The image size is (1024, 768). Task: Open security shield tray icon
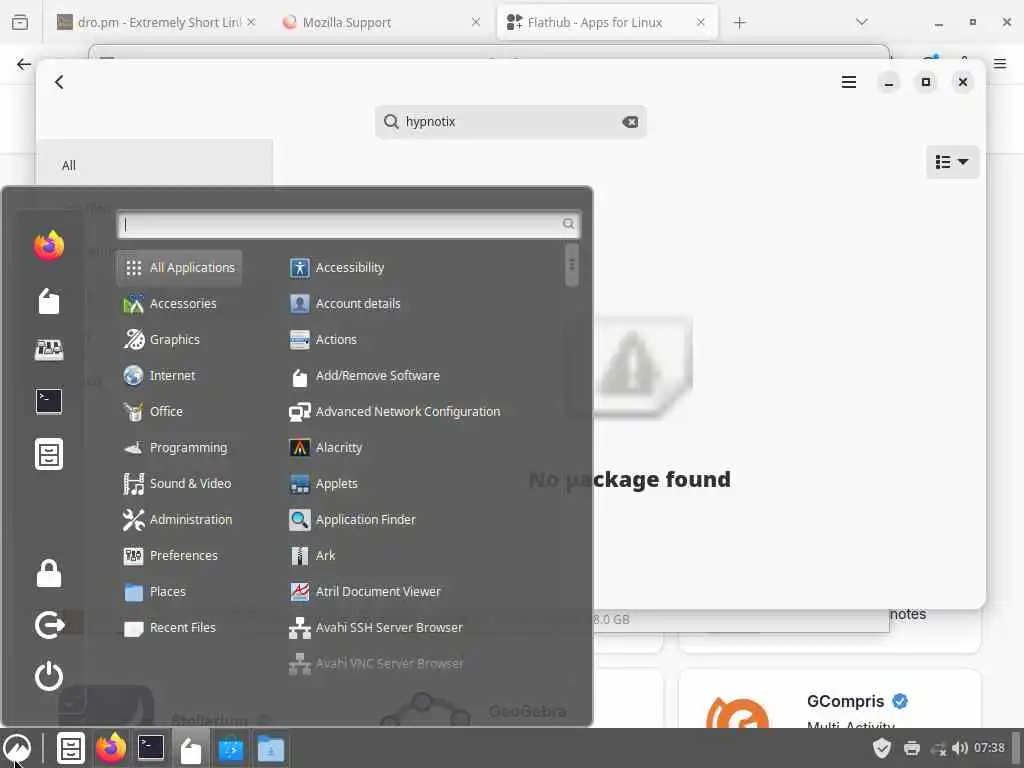[x=882, y=748]
